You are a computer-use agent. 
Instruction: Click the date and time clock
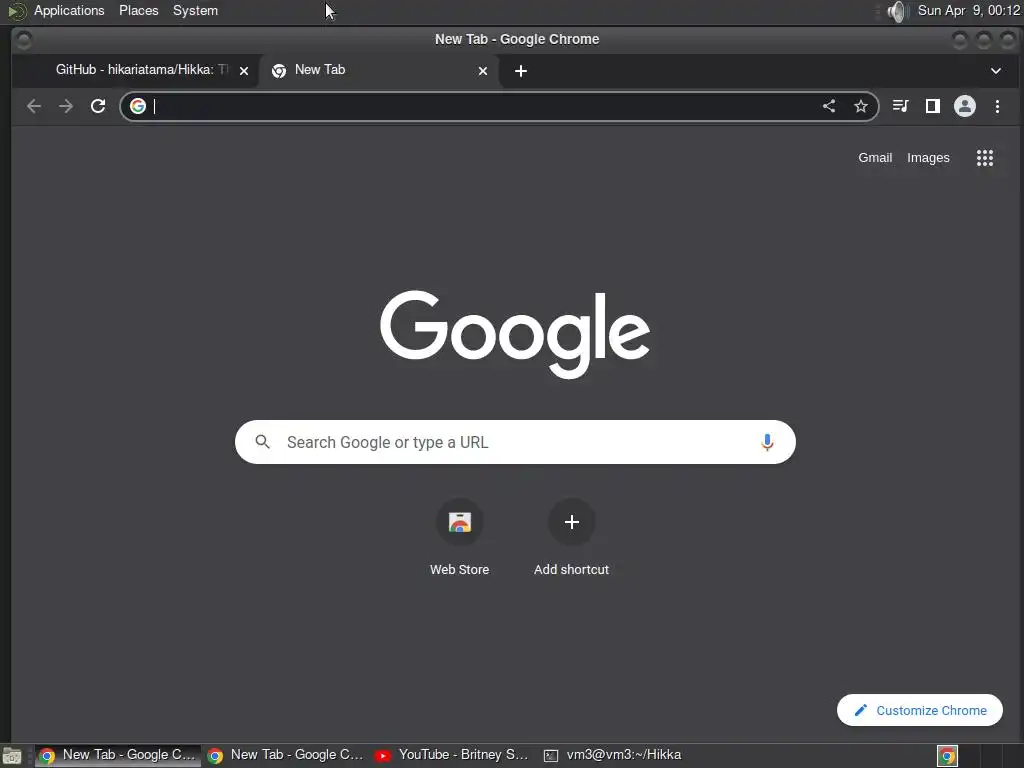(x=968, y=10)
